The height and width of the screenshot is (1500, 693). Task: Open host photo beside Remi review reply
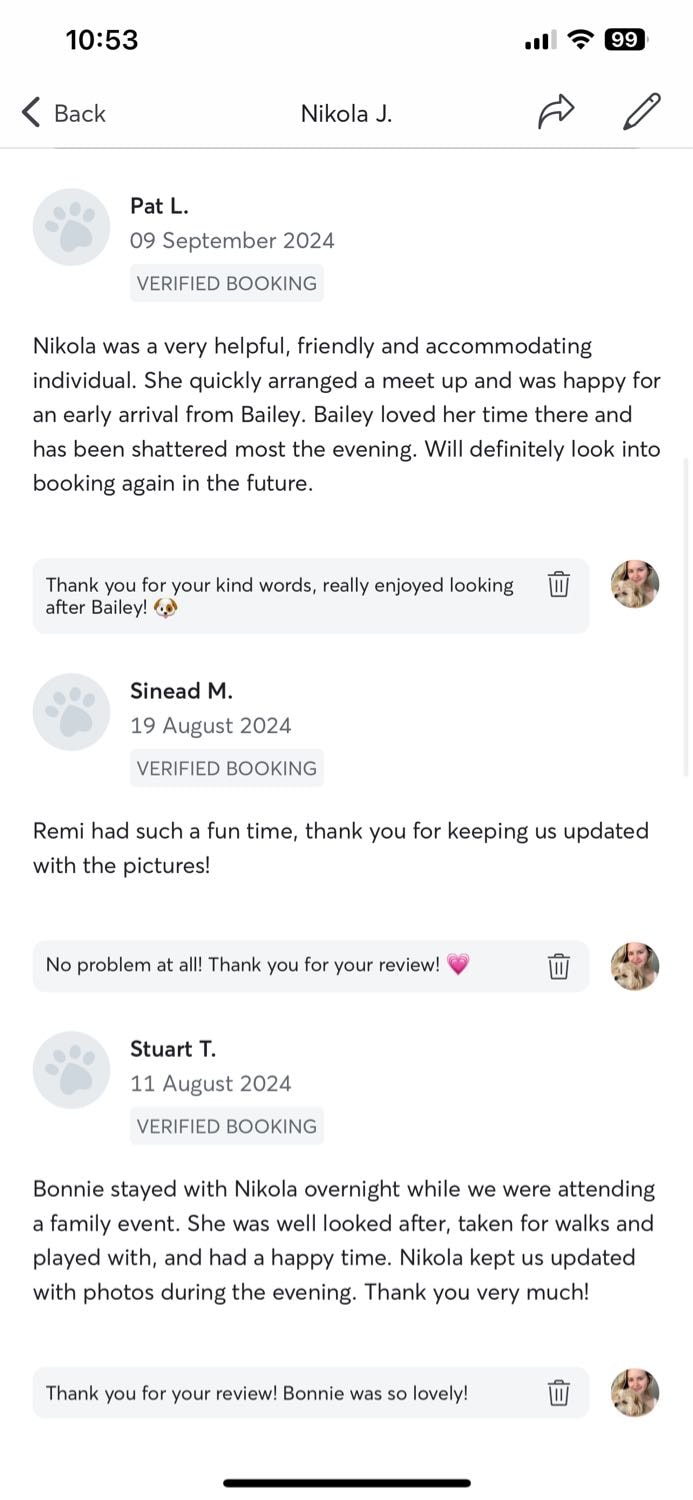635,966
